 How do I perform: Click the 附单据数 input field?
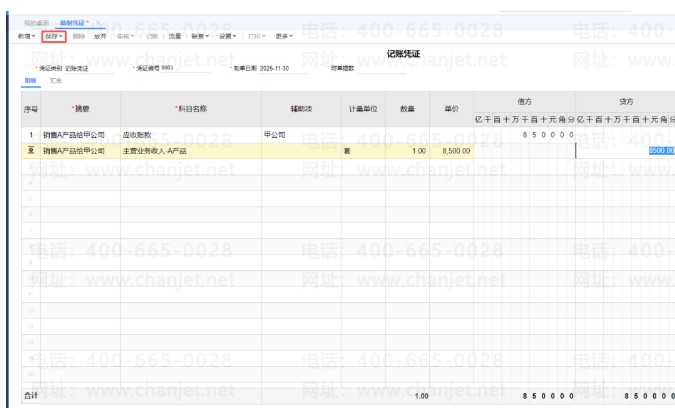(381, 68)
